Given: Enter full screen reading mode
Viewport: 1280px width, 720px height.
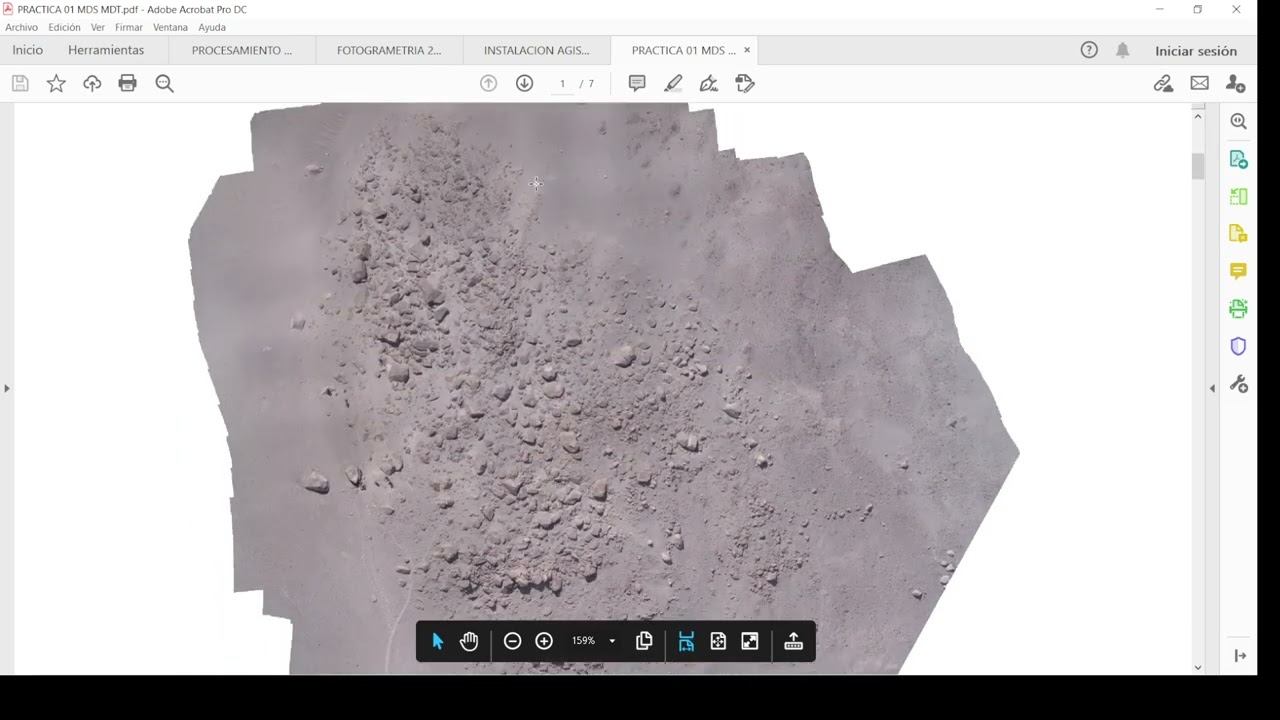Looking at the screenshot, I should tap(750, 641).
